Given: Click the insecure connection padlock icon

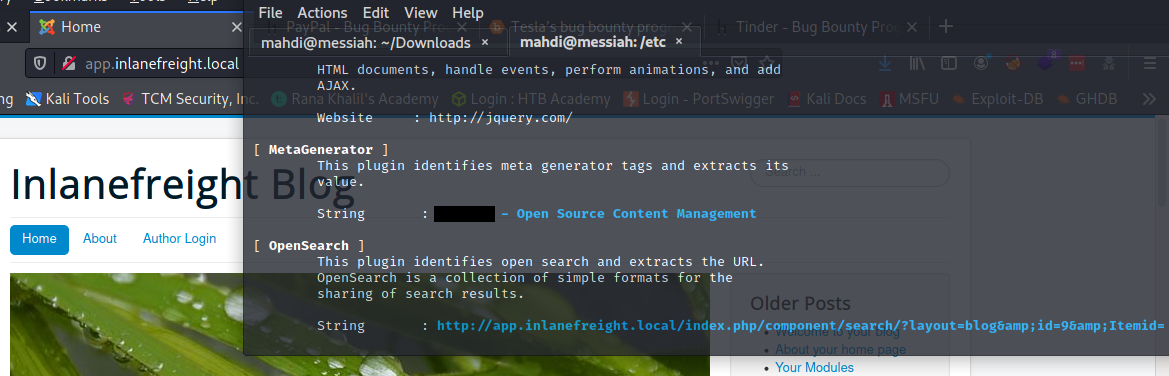Looking at the screenshot, I should coord(68,64).
